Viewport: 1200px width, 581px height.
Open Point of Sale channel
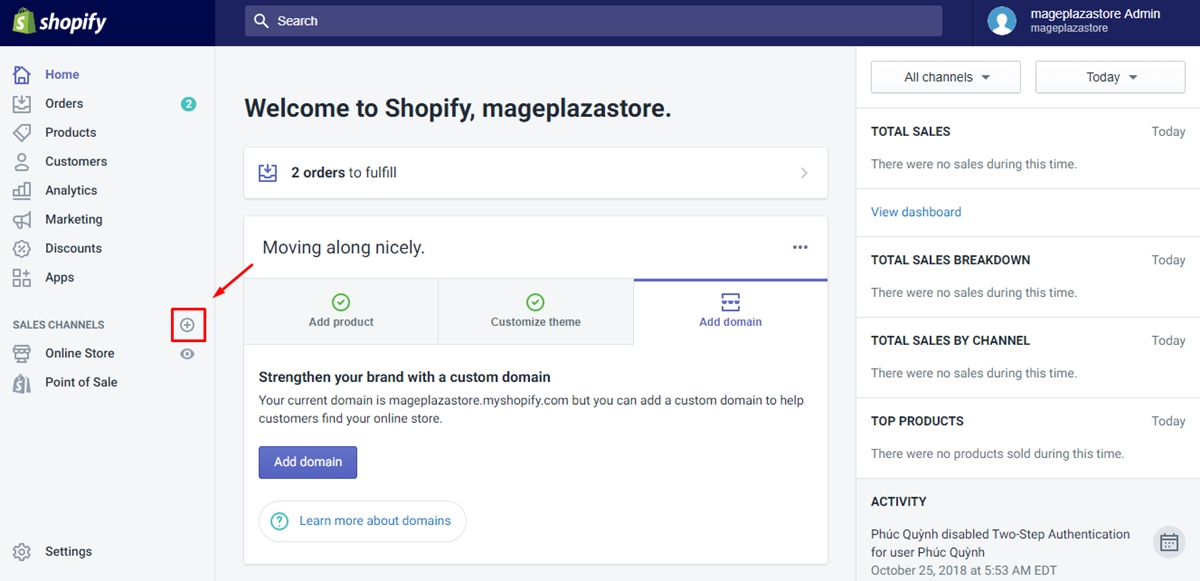click(81, 382)
